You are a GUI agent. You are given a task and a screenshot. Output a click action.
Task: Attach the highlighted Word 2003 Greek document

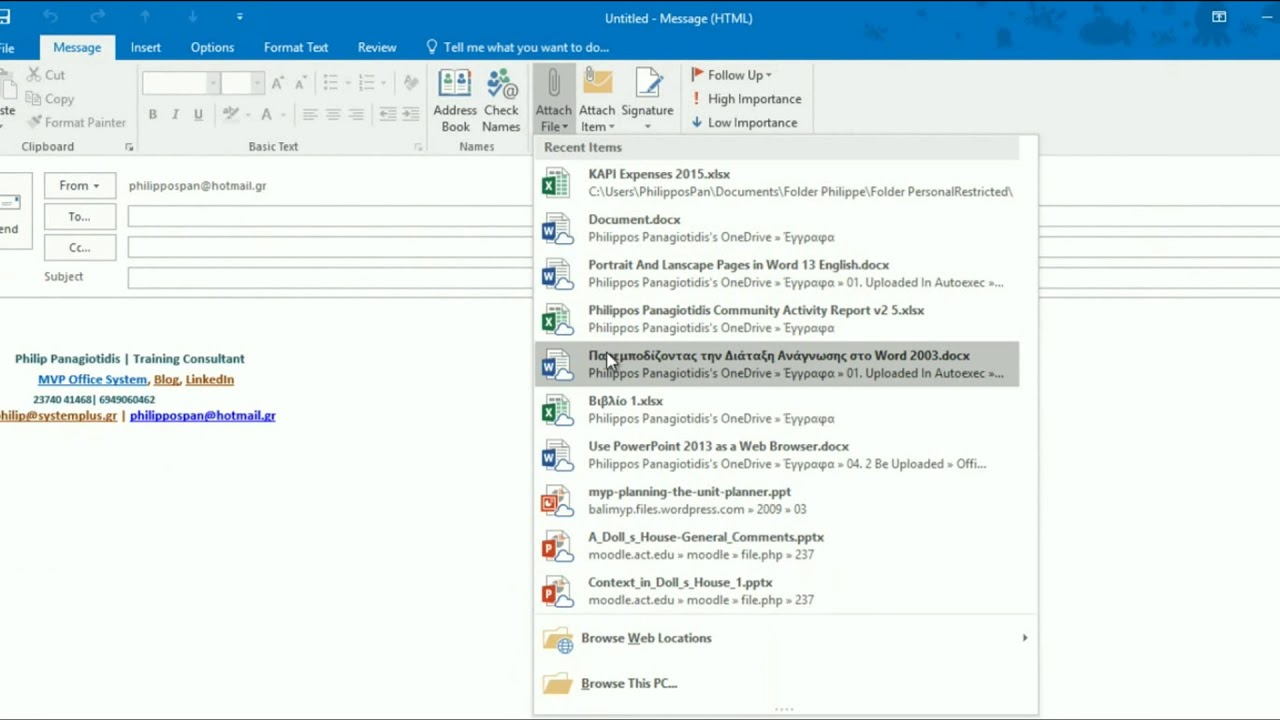click(x=777, y=364)
